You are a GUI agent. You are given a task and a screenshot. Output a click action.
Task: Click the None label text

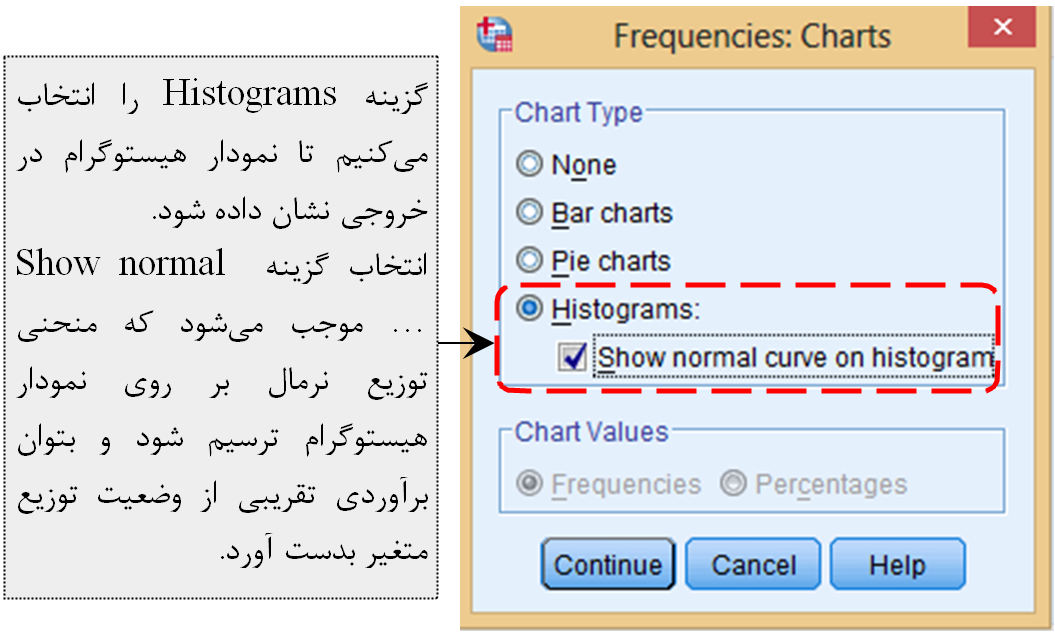[x=583, y=165]
